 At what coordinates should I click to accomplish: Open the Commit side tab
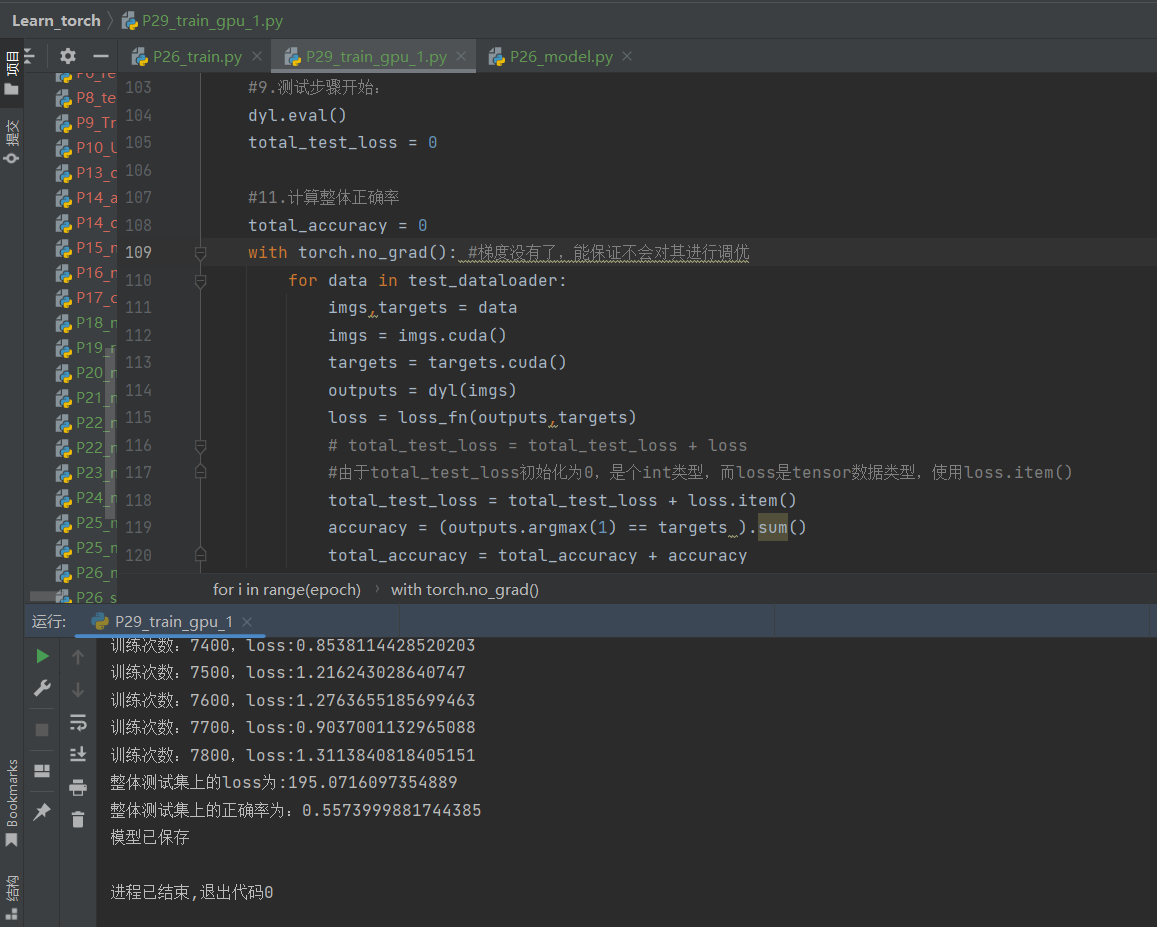tap(12, 141)
